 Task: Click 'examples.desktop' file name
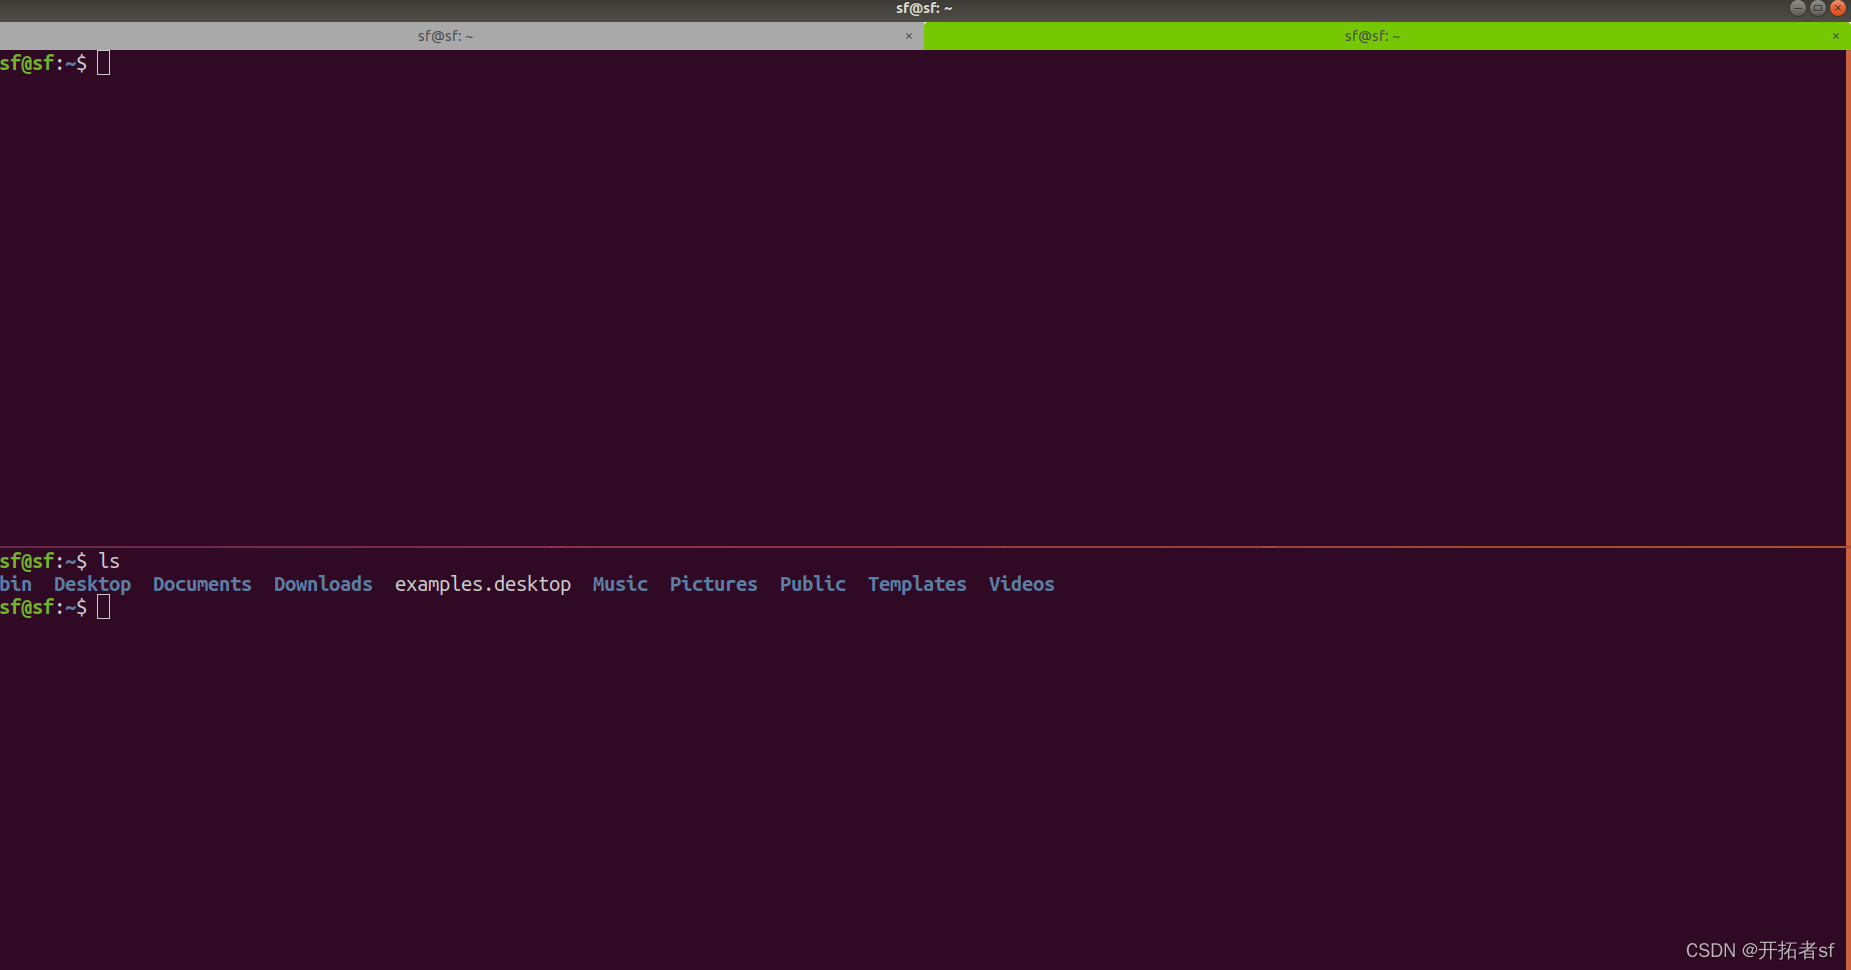click(x=483, y=585)
